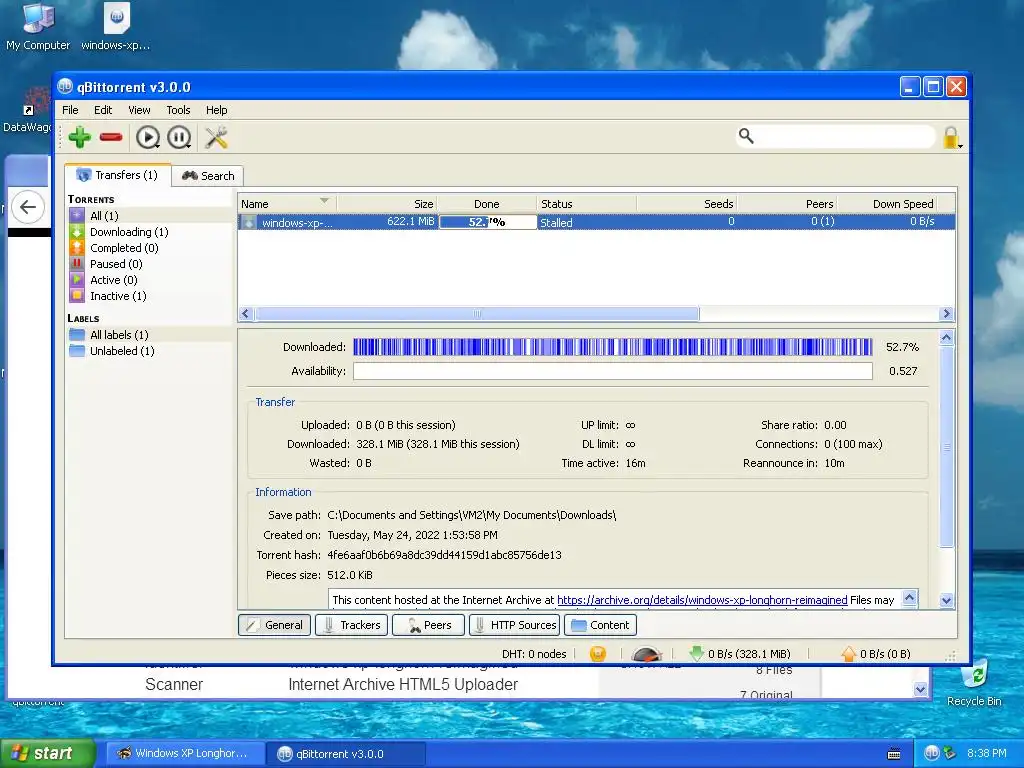Screen dimensions: 1024x768
Task: Click the yellow padlock lock icon
Action: 952,137
